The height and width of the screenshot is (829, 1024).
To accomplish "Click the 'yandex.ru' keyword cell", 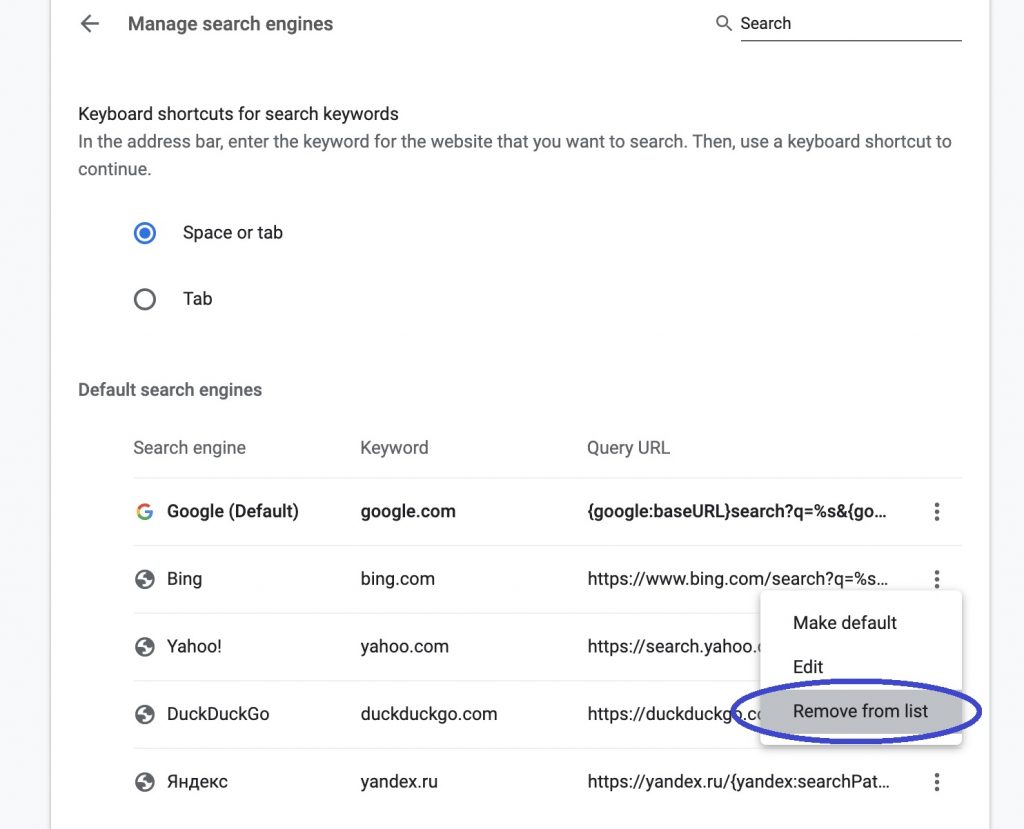I will click(x=399, y=782).
